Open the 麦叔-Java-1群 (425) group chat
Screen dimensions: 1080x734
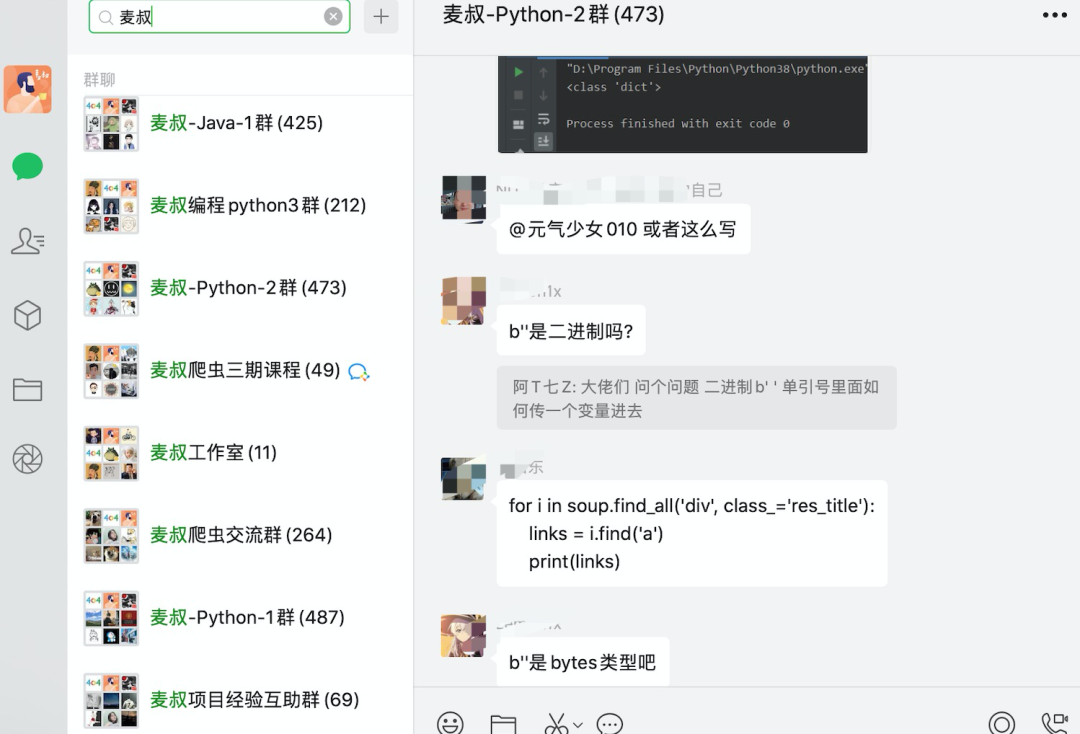pos(240,123)
